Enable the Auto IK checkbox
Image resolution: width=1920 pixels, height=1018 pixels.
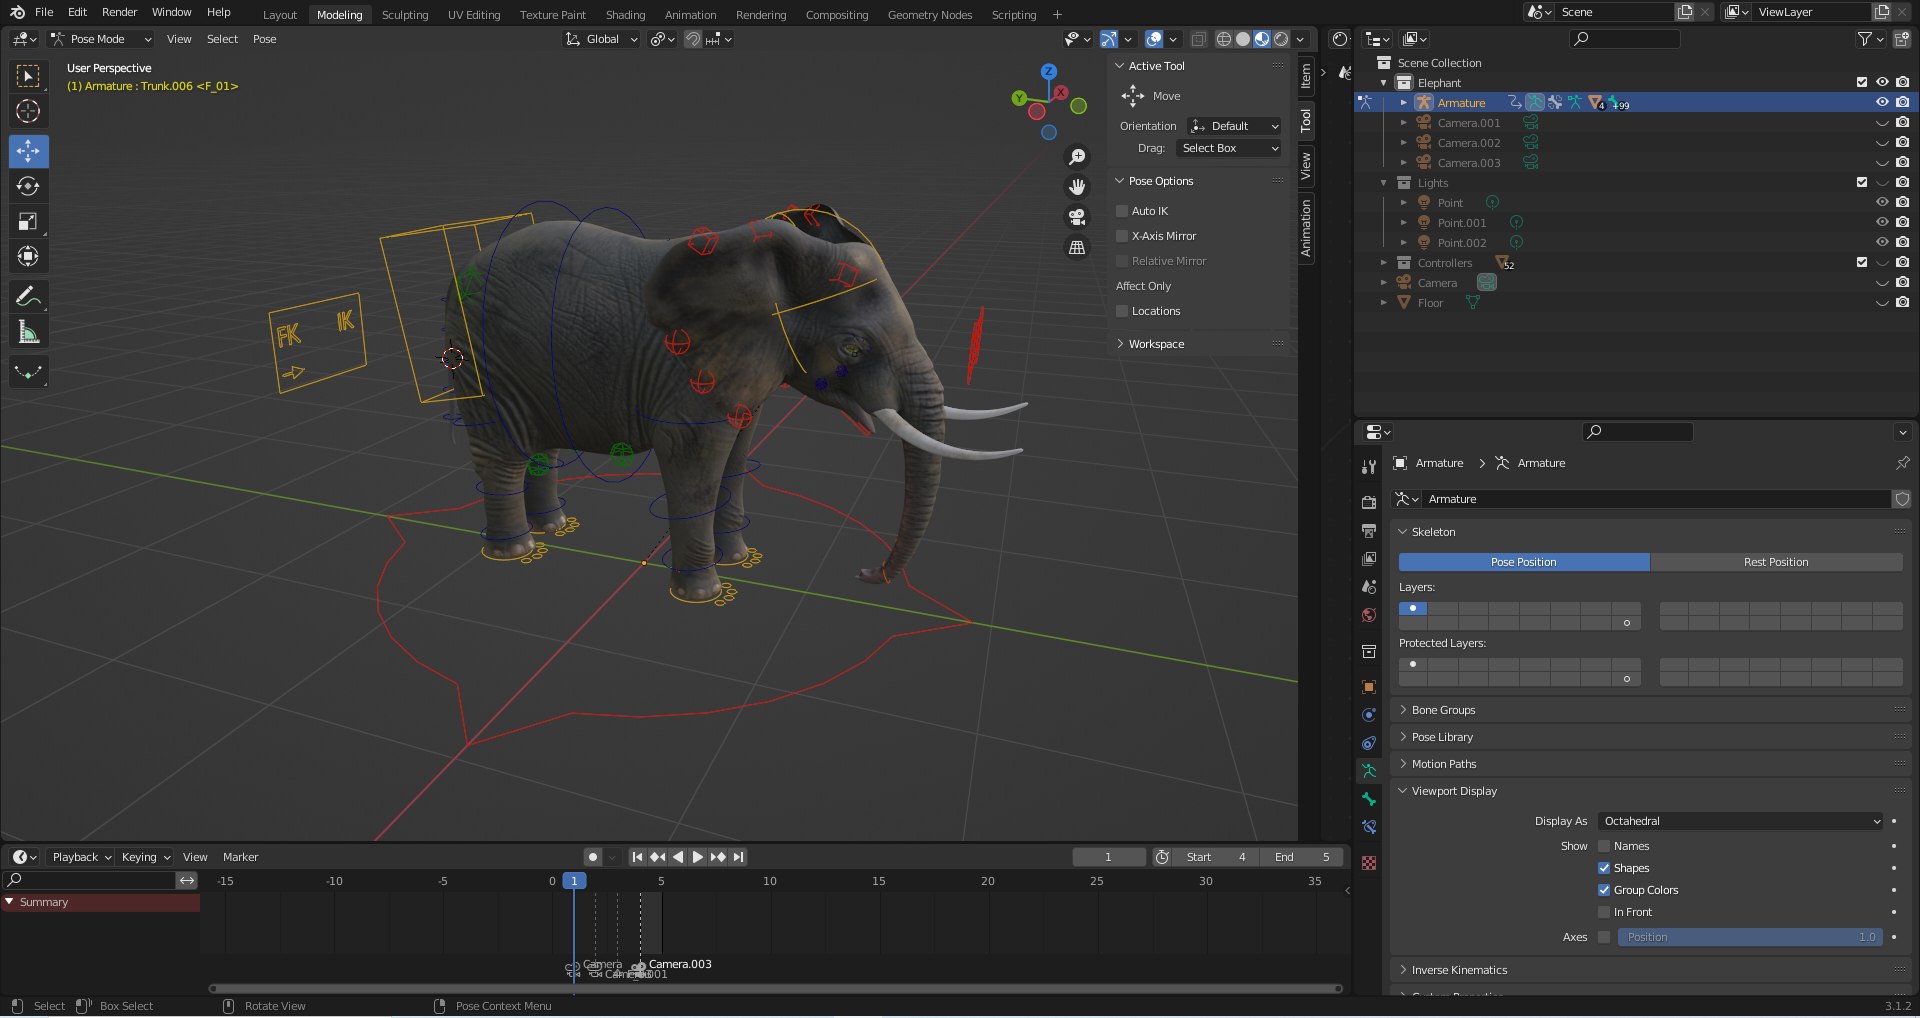[1122, 211]
